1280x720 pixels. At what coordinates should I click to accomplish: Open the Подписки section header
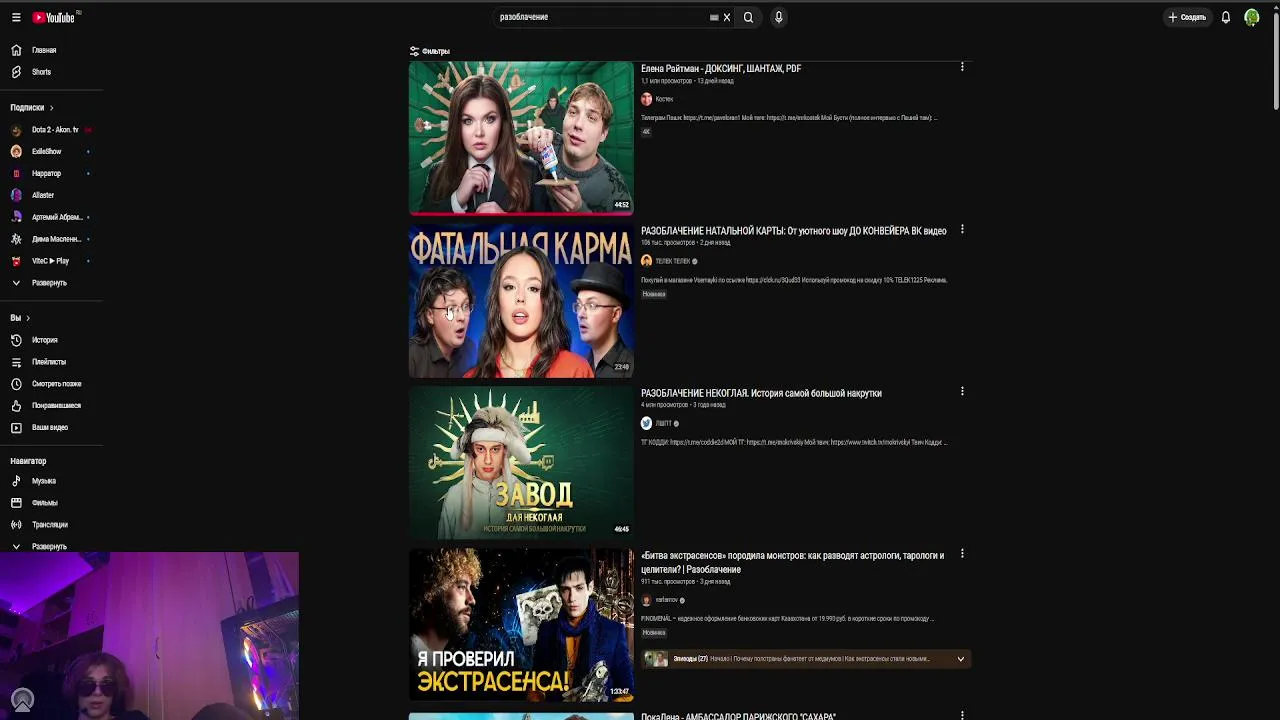(x=32, y=107)
